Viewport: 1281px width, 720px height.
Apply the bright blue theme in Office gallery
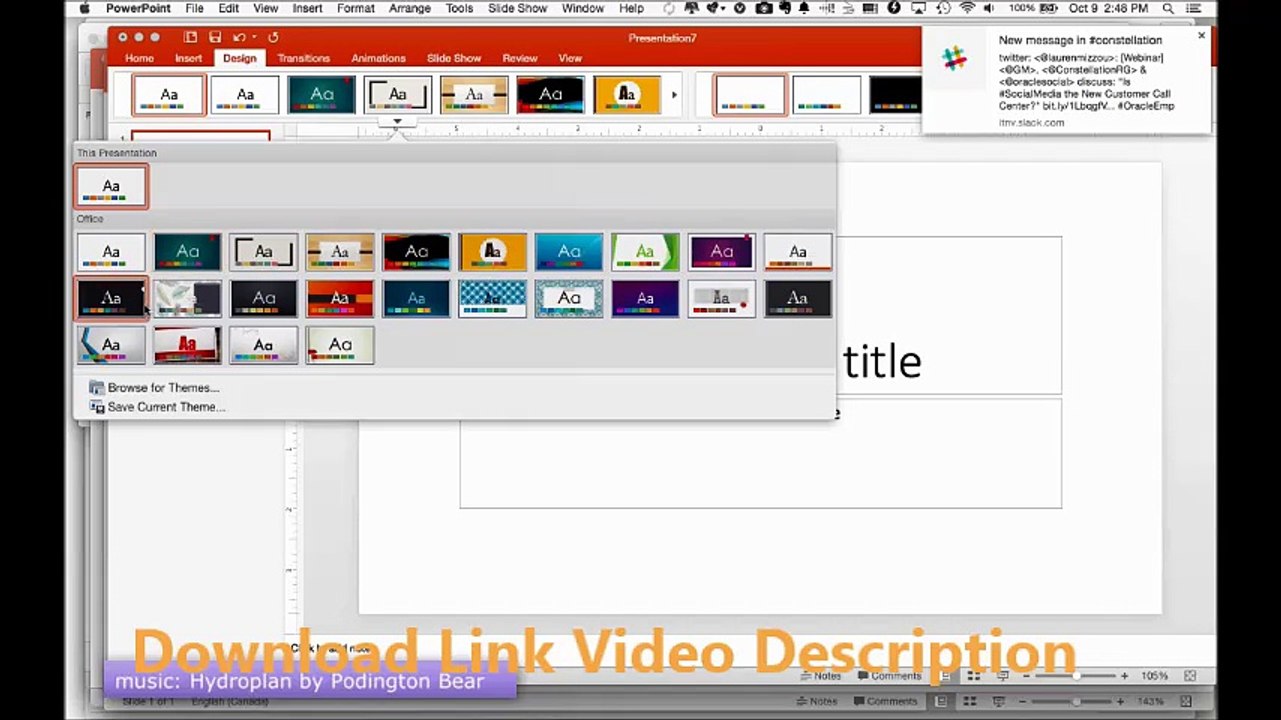[x=569, y=252]
